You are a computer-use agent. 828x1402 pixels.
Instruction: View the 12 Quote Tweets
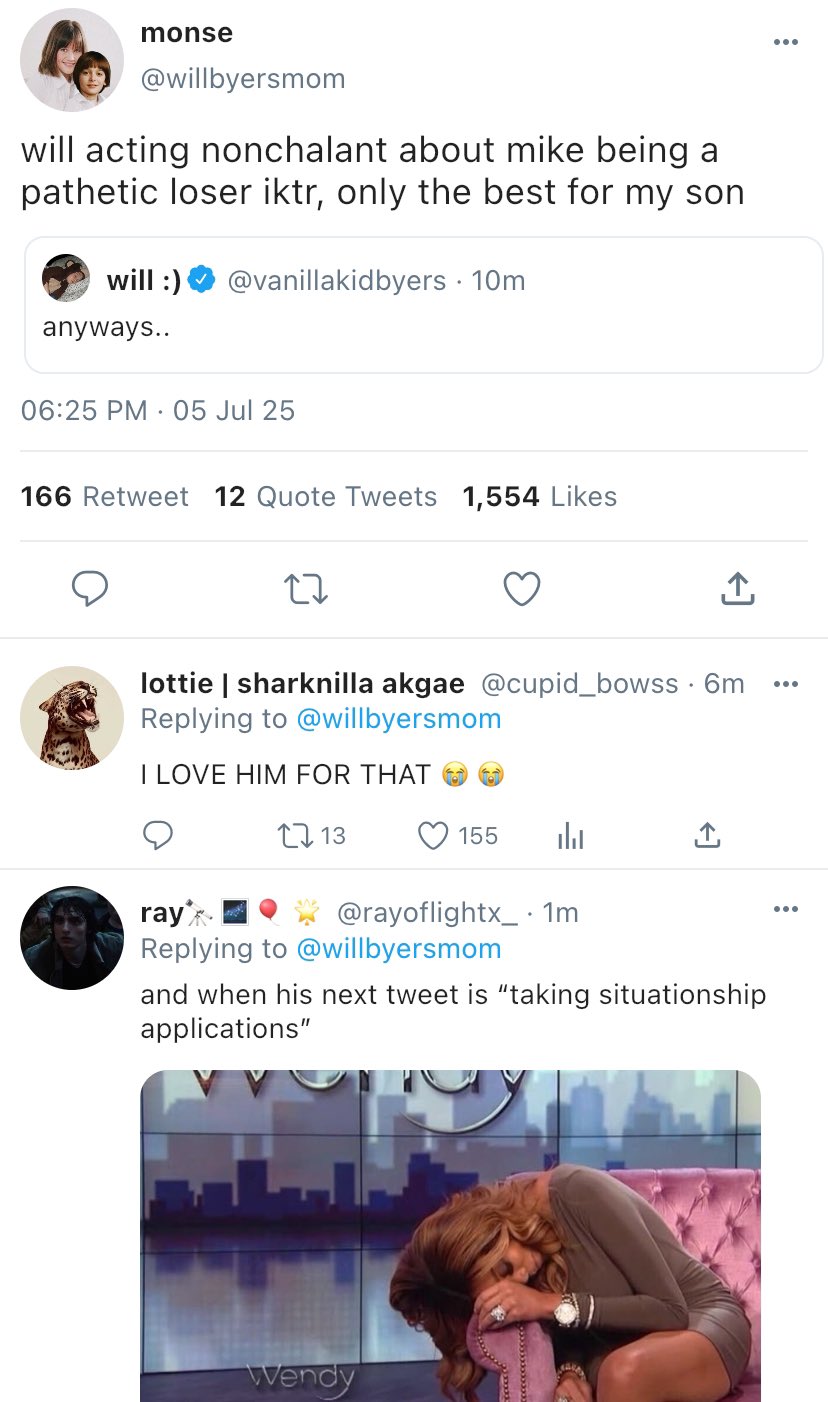(x=326, y=497)
